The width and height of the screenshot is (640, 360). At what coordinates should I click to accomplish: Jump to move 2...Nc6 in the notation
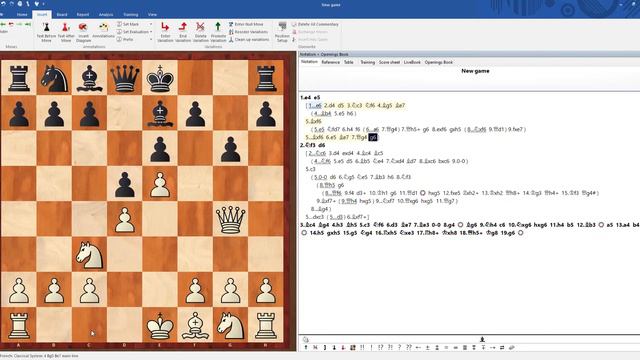tap(318, 153)
